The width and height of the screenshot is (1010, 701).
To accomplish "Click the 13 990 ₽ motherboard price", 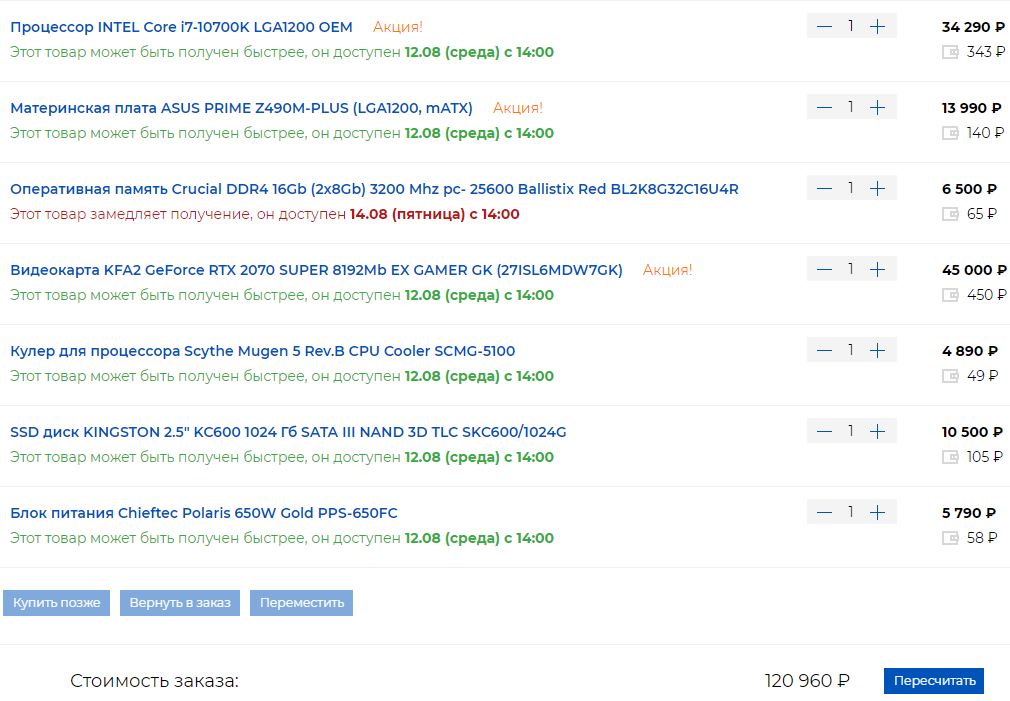I will click(971, 108).
